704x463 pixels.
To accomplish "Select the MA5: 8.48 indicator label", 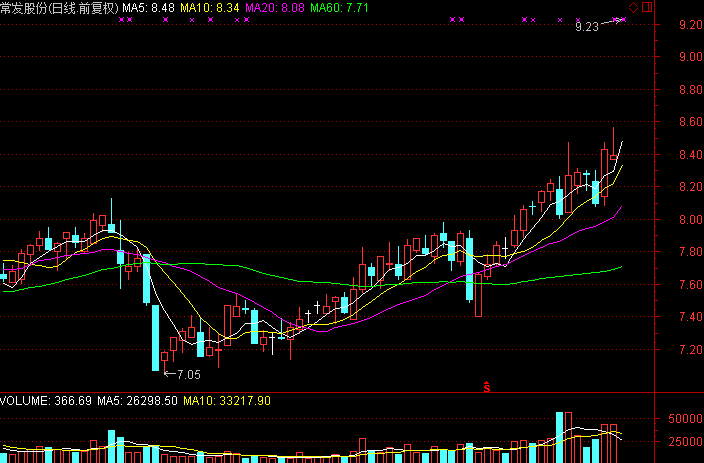I will coord(149,8).
